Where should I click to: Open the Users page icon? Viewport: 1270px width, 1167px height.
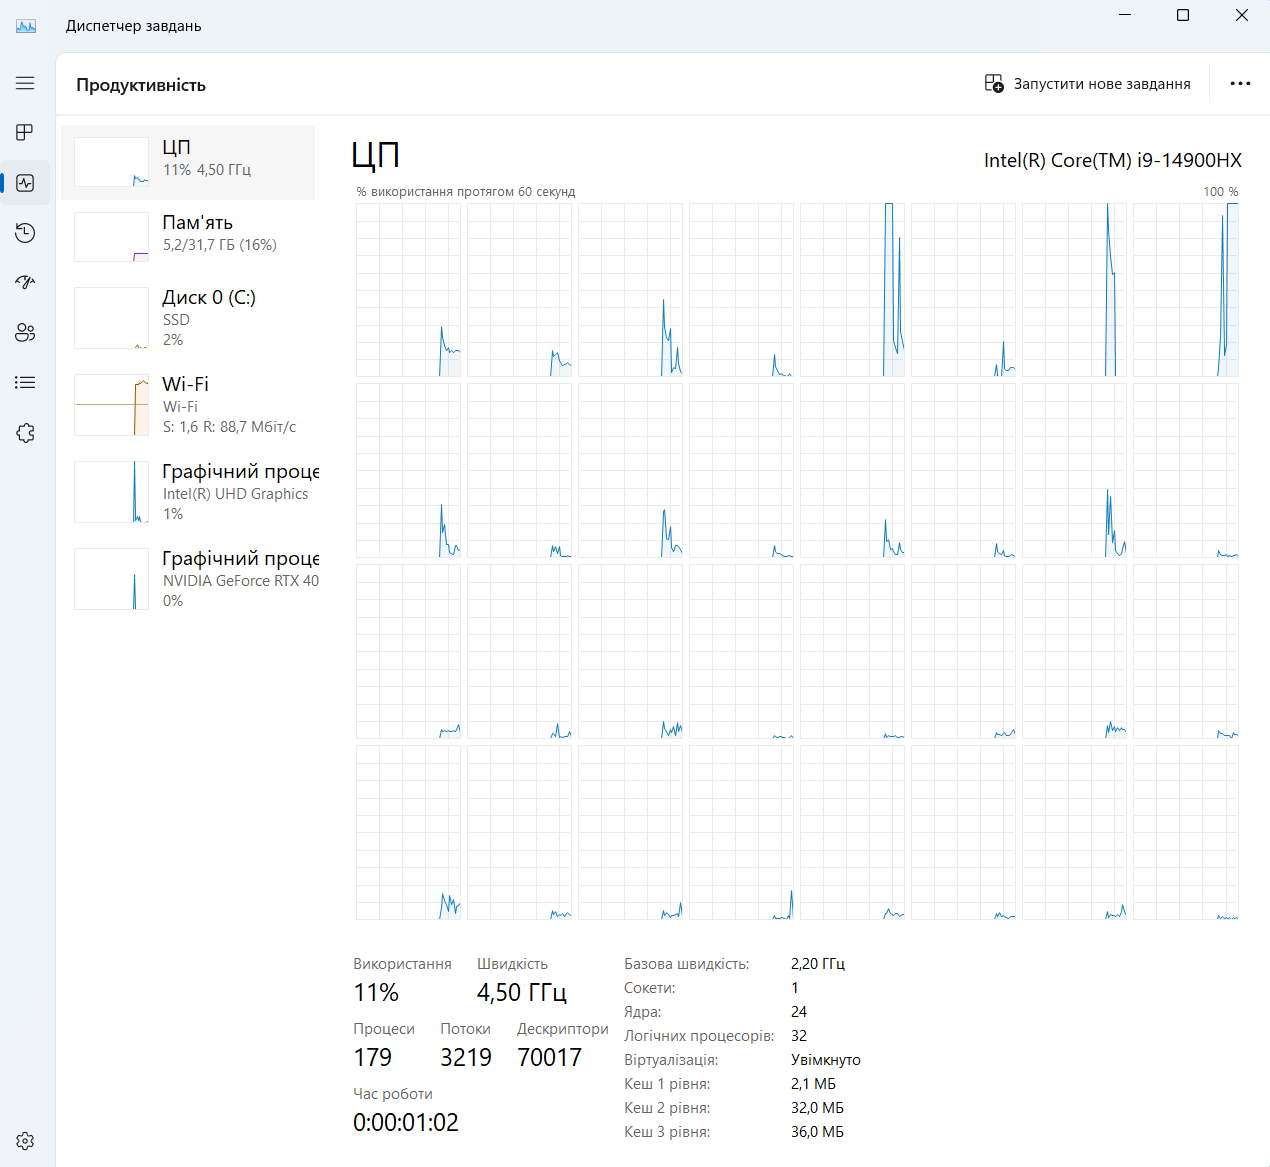(25, 333)
